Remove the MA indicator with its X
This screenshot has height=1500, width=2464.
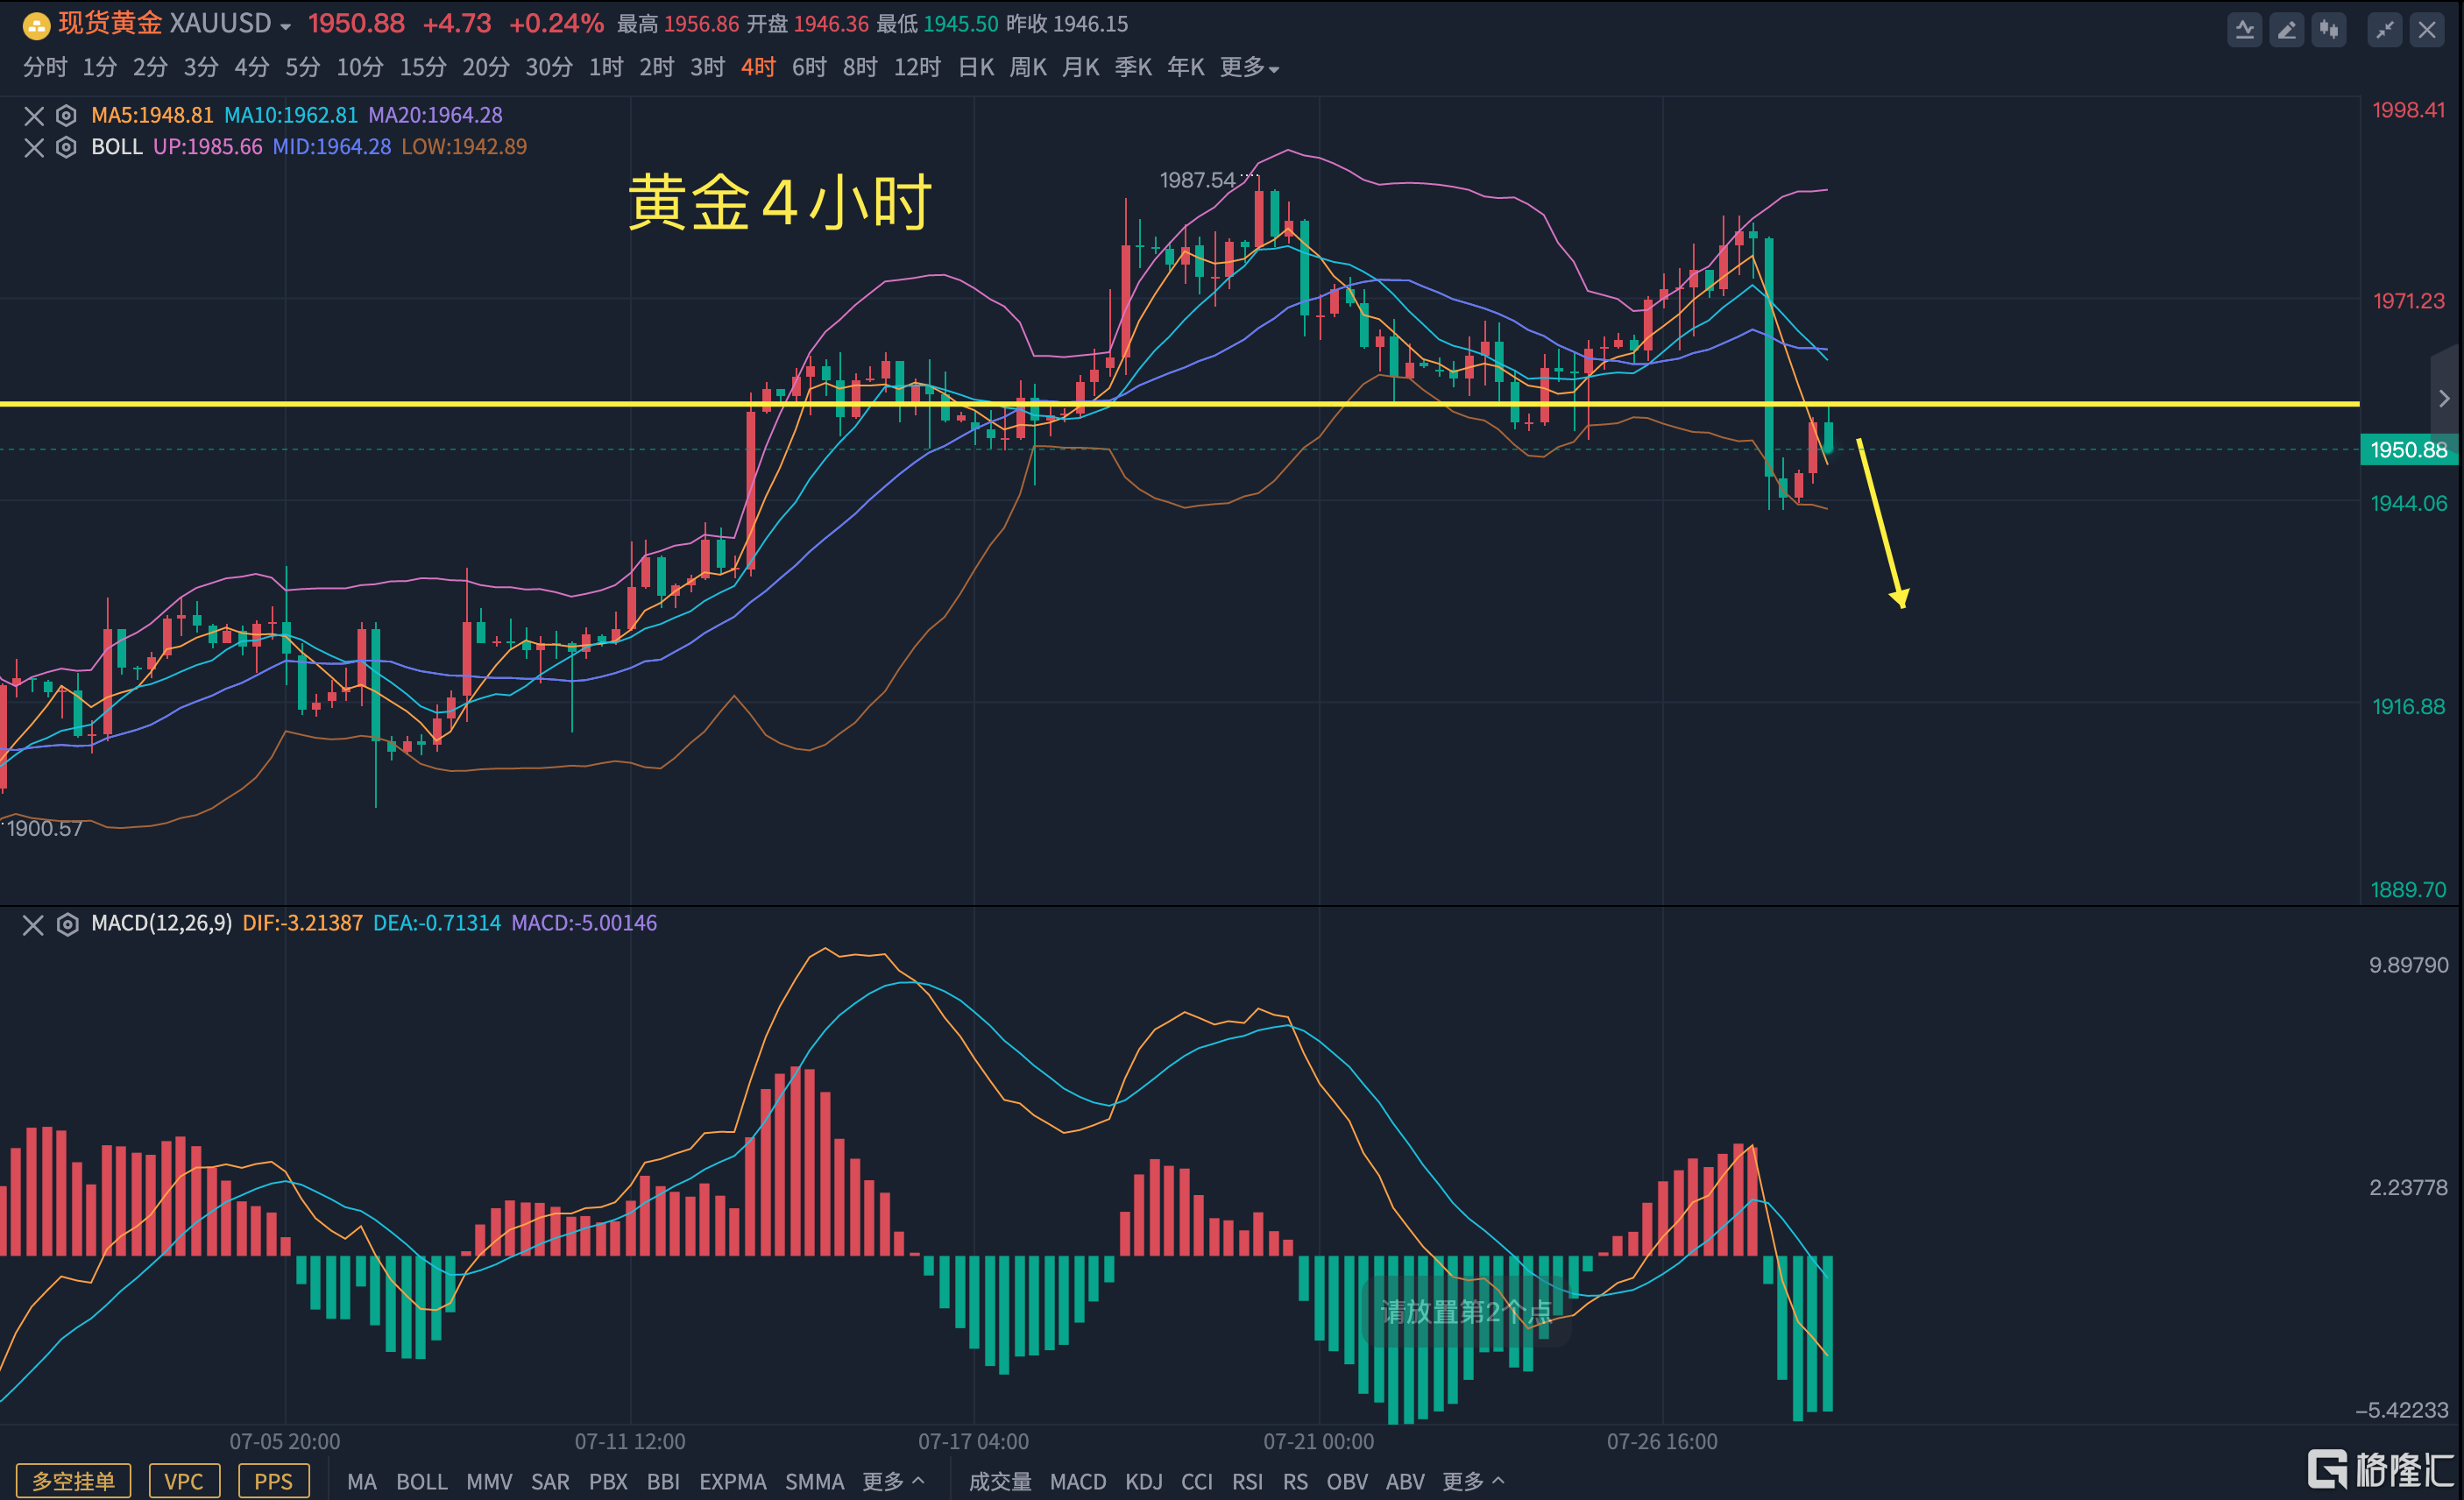click(34, 116)
